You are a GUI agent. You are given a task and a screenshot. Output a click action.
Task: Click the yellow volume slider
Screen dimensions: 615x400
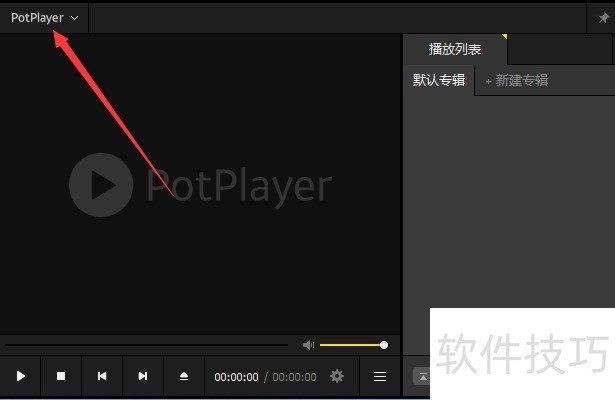point(354,345)
